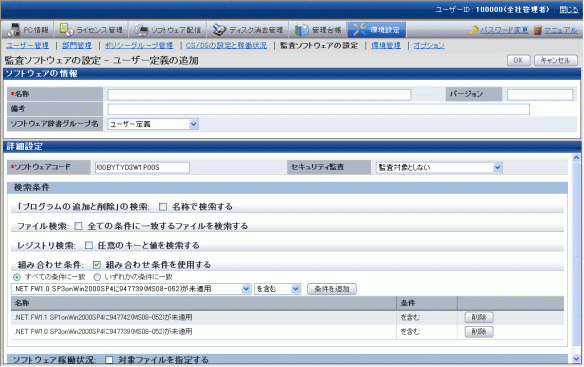Click the 環境設定 wrench icon

tap(360, 30)
